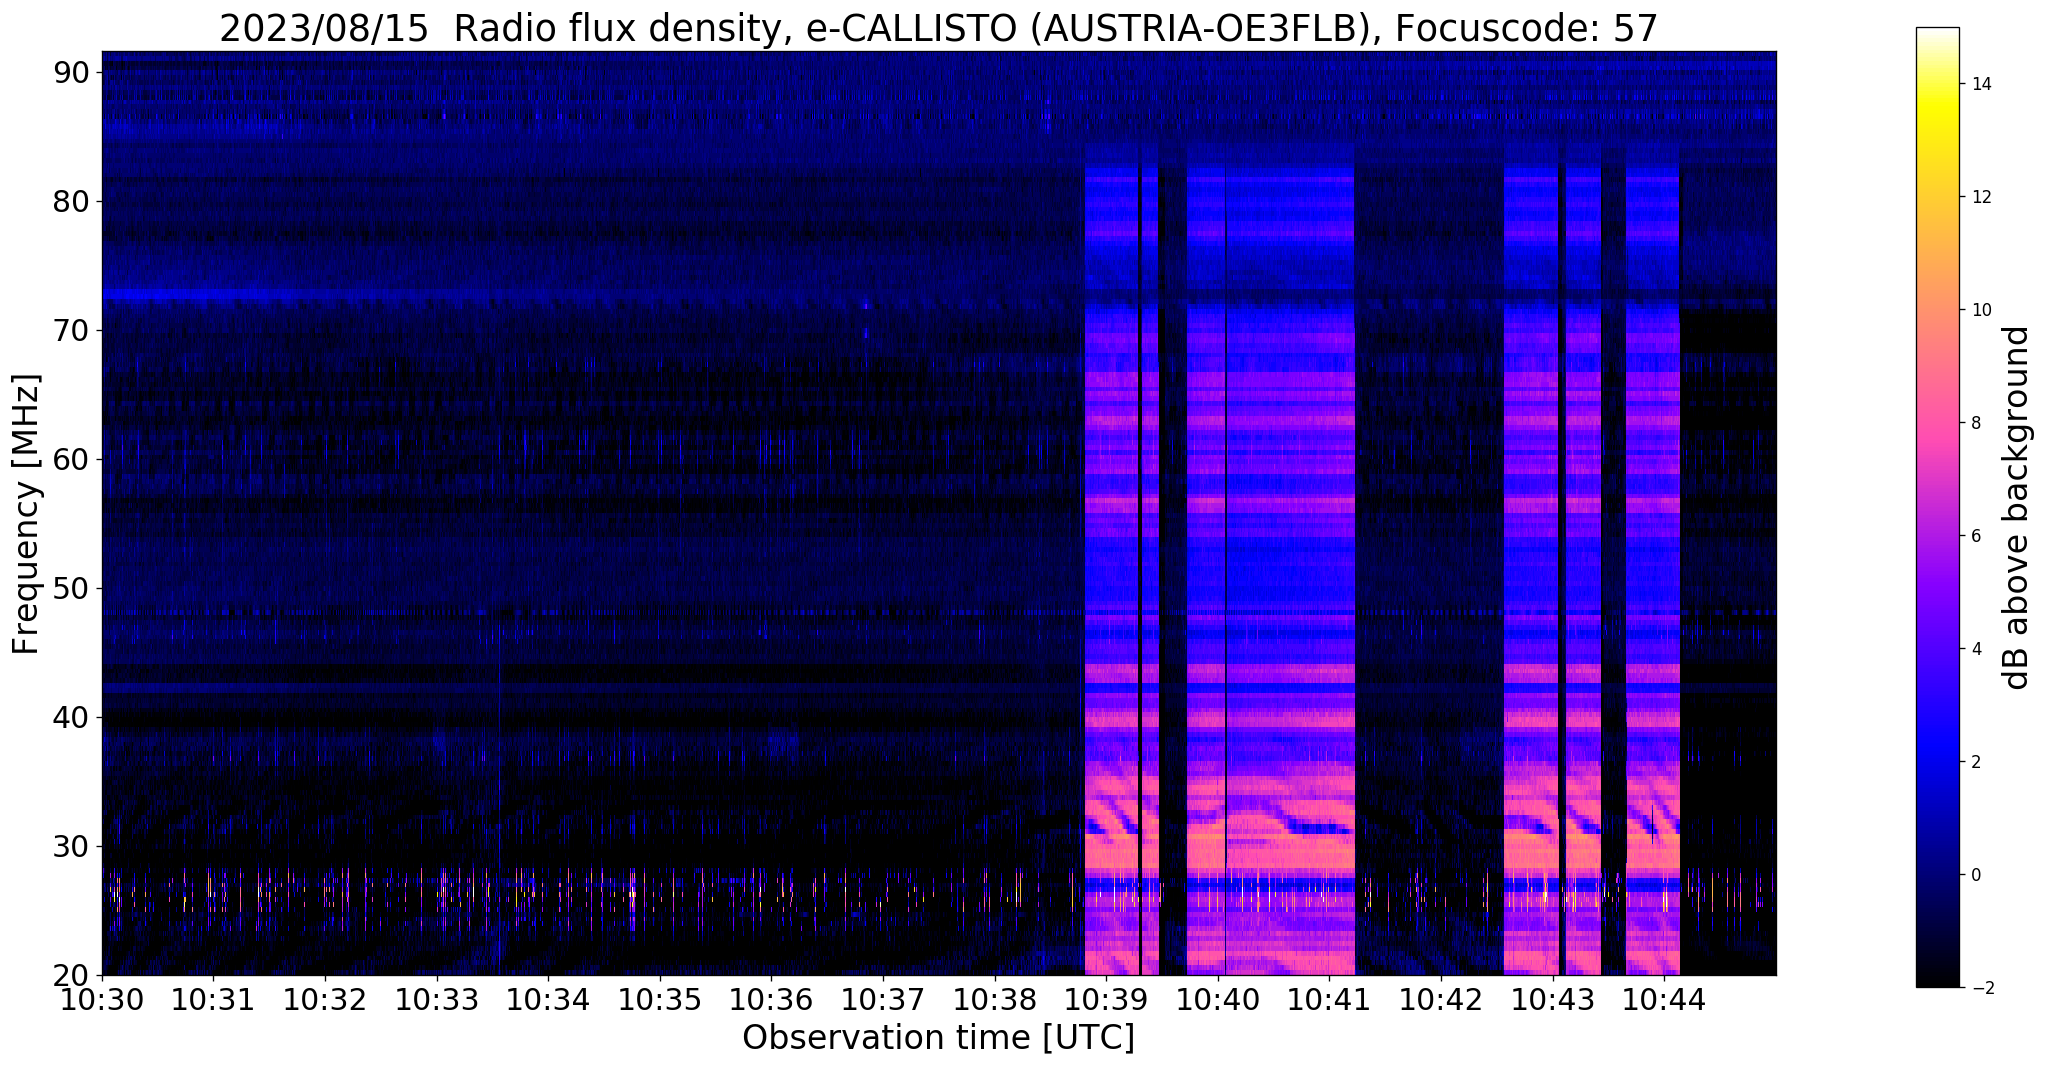Image resolution: width=2047 pixels, height=1067 pixels.
Task: Click the 'dB above background' colorbar label
Action: [x=2017, y=508]
